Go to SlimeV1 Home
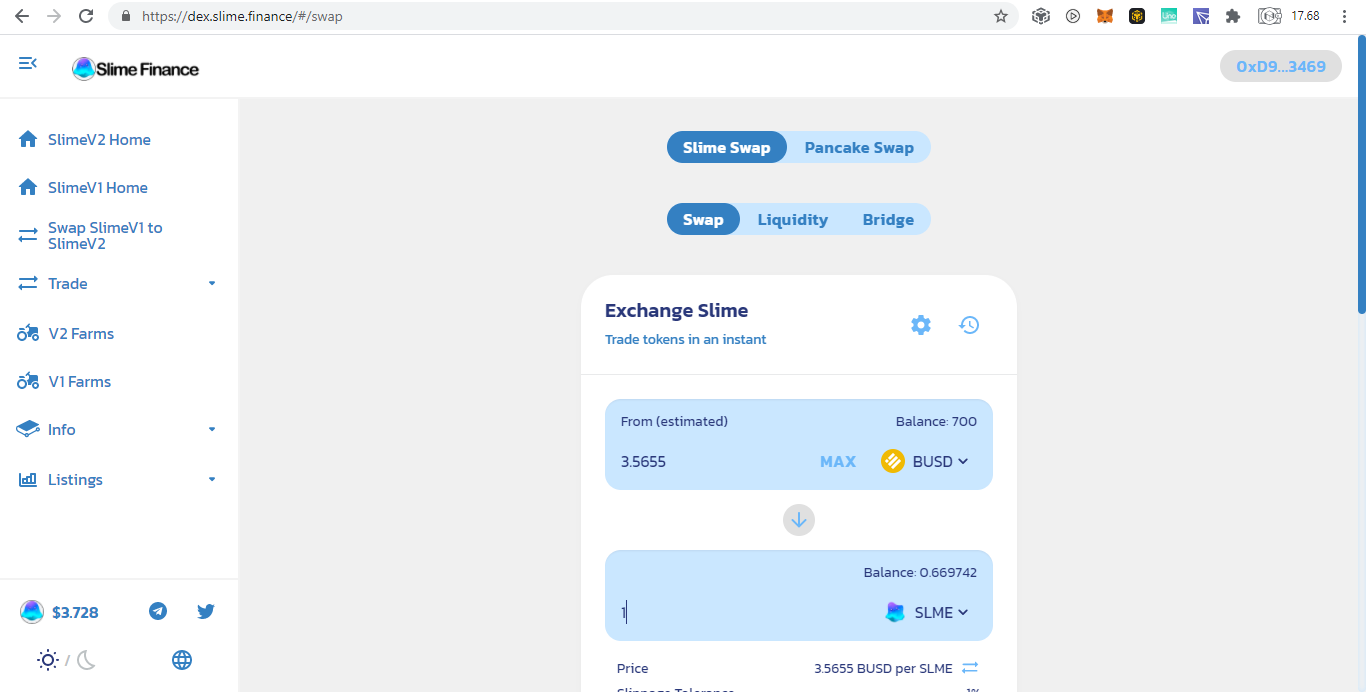This screenshot has width=1366, height=692. tap(98, 188)
